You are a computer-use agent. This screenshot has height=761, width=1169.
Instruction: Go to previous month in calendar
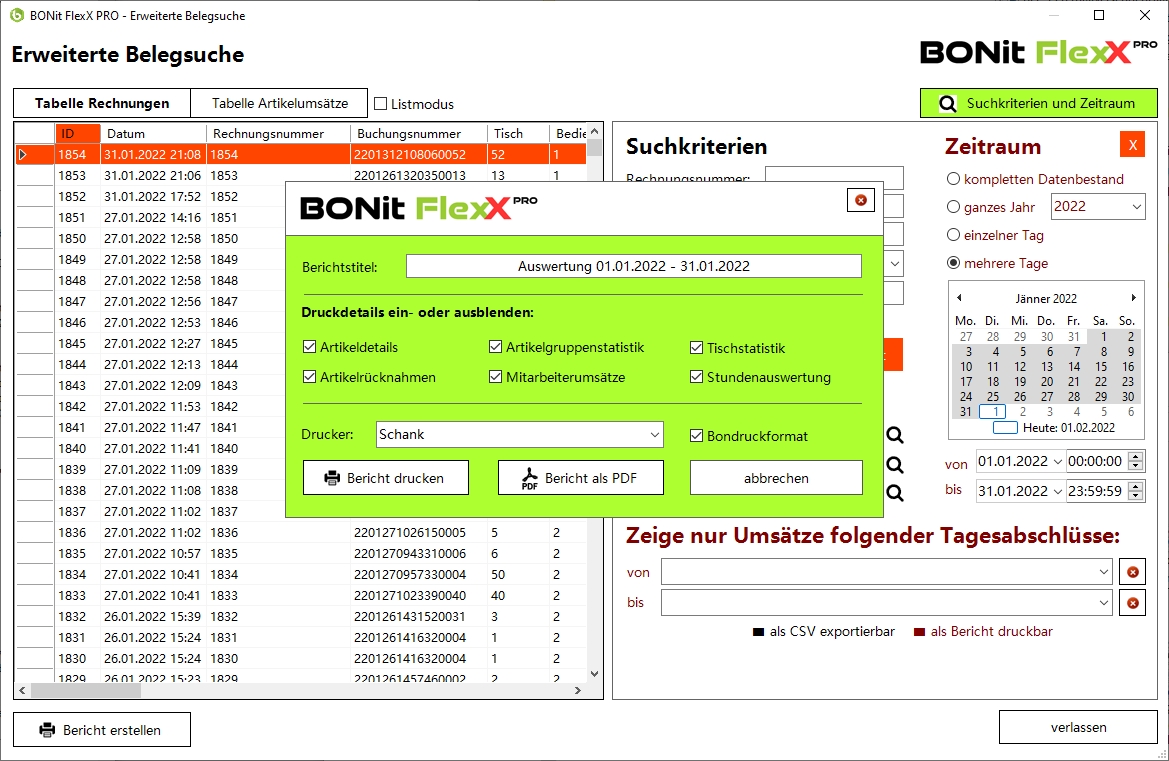[x=959, y=298]
